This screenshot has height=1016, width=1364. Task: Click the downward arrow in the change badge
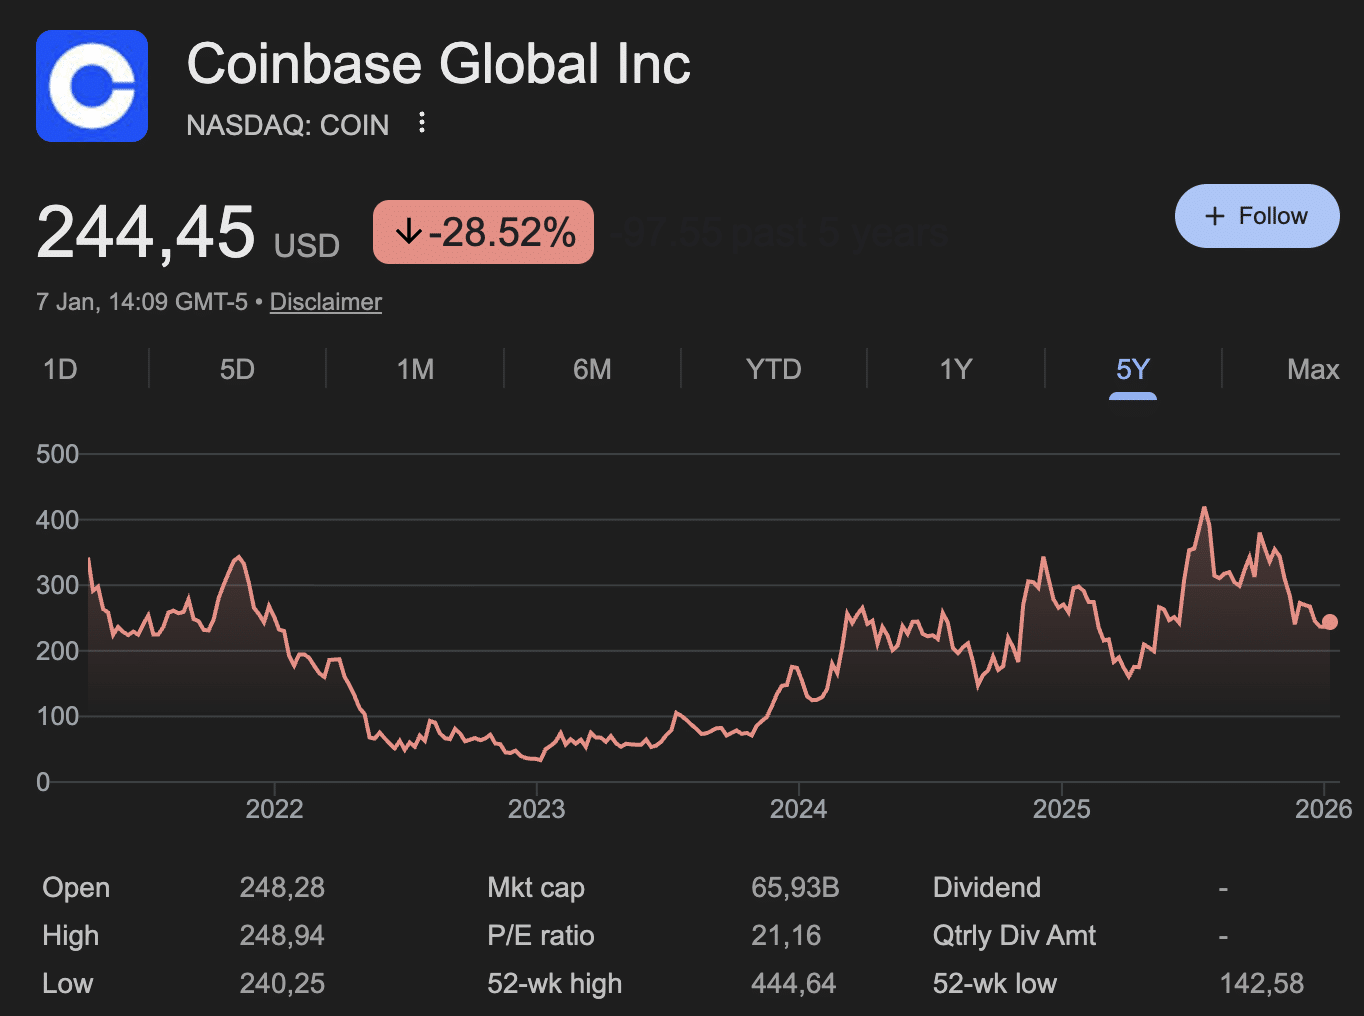point(409,231)
